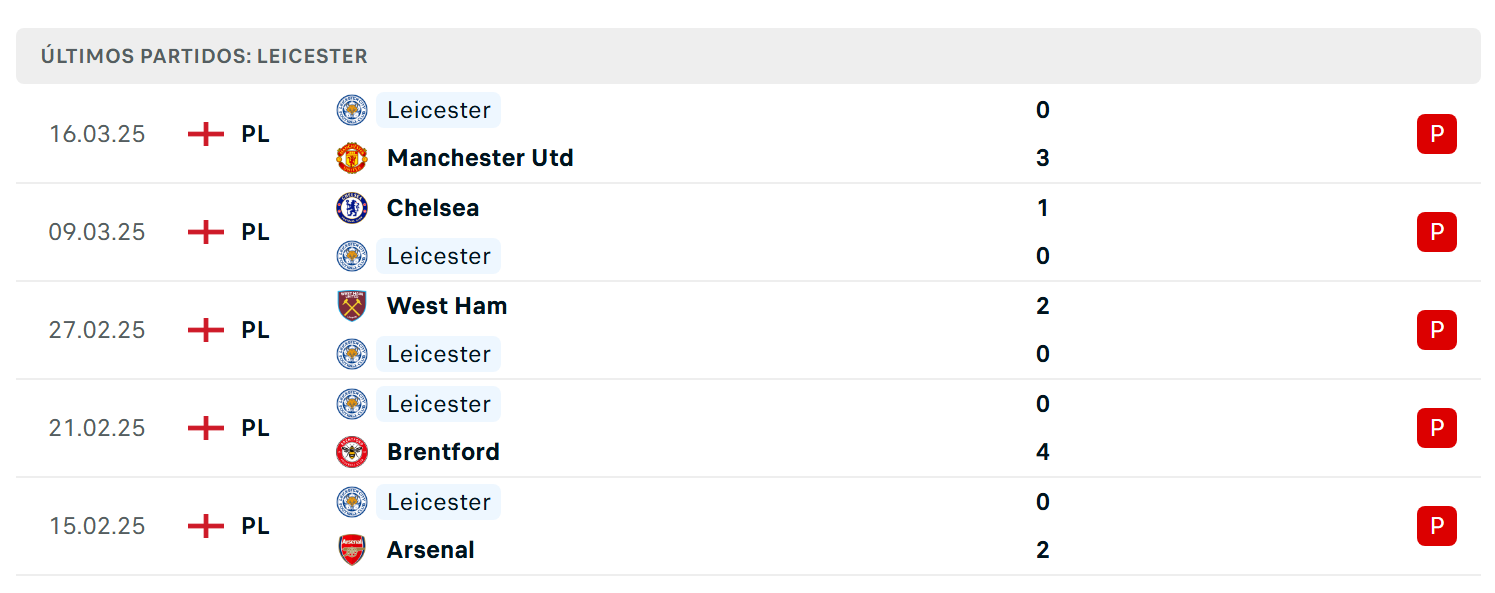The height and width of the screenshot is (593, 1495).
Task: Click red P badge for Manchester Utd match
Action: (x=1437, y=134)
